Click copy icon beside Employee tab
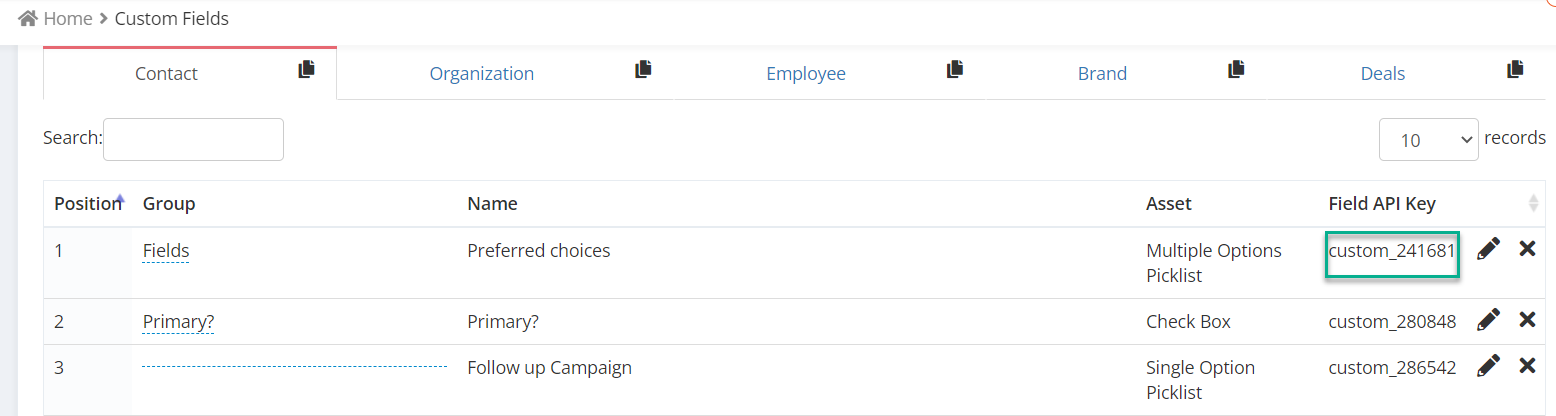The width and height of the screenshot is (1556, 416). point(955,69)
